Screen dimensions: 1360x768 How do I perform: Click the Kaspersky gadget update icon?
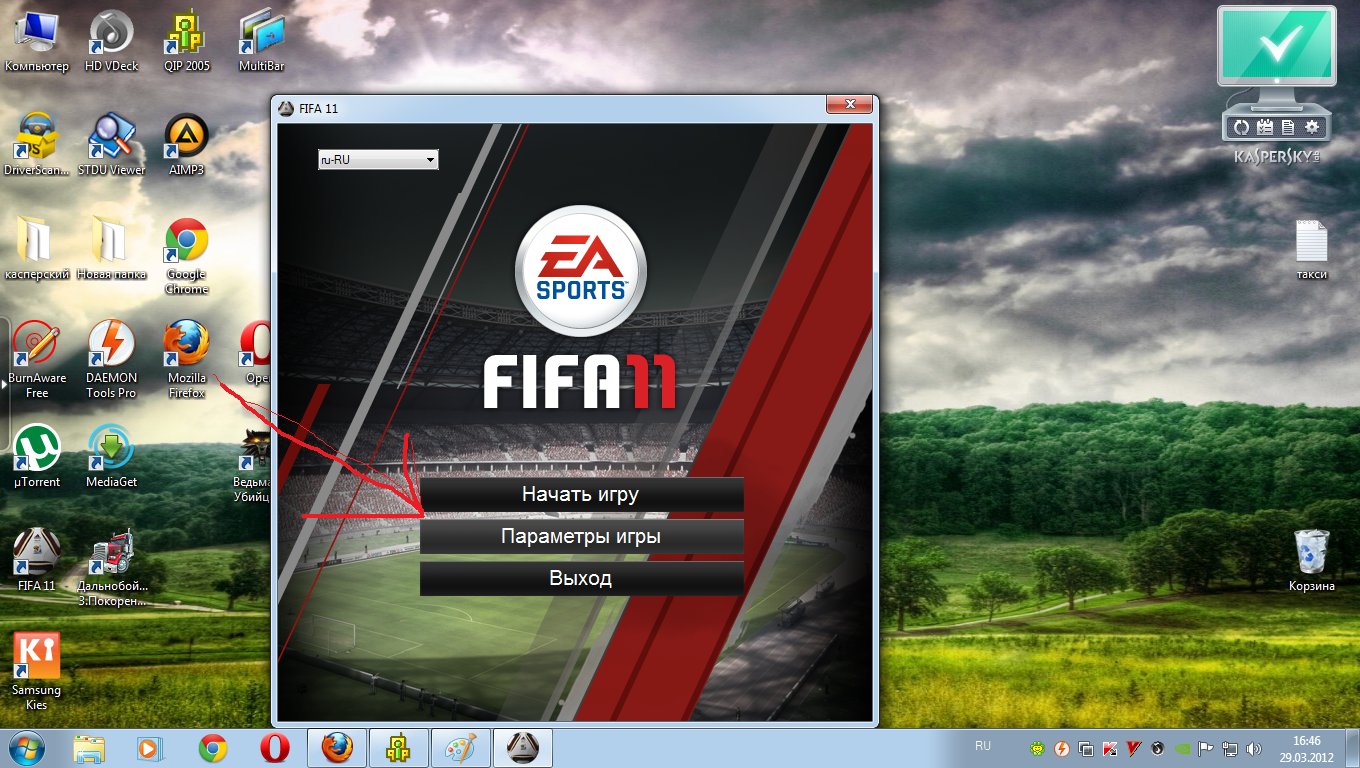tap(1242, 127)
